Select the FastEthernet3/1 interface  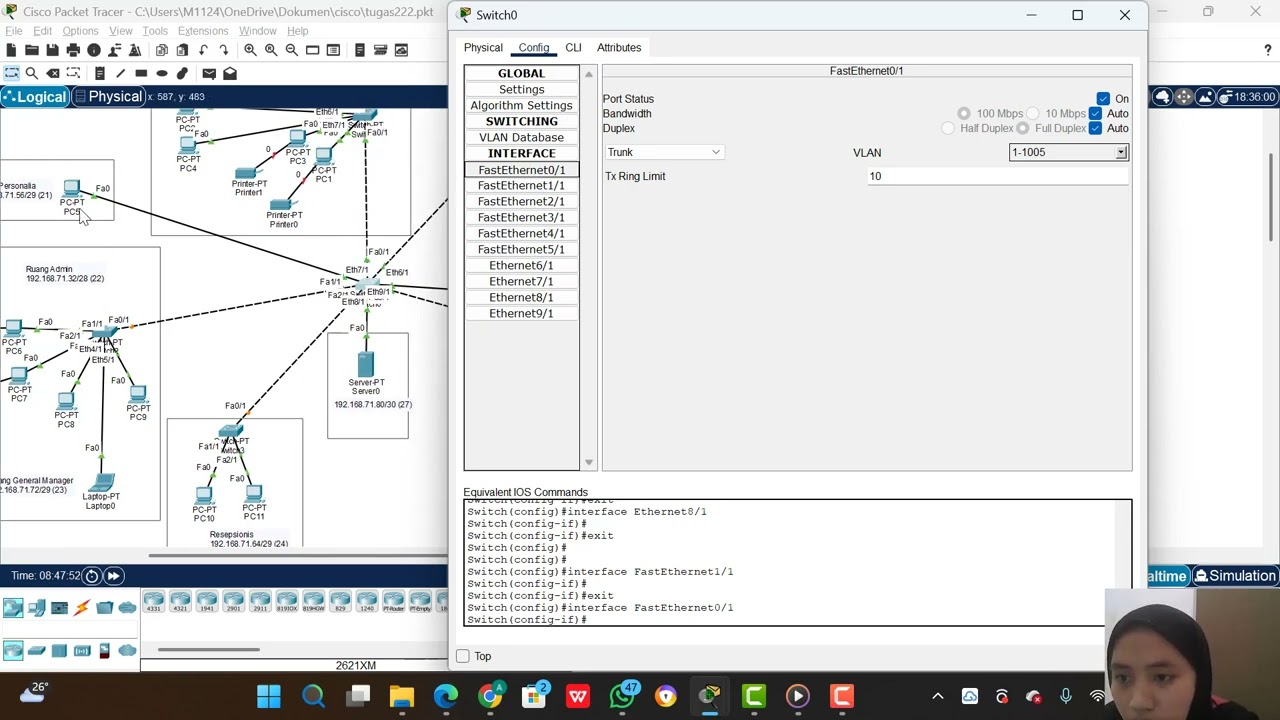click(x=521, y=218)
